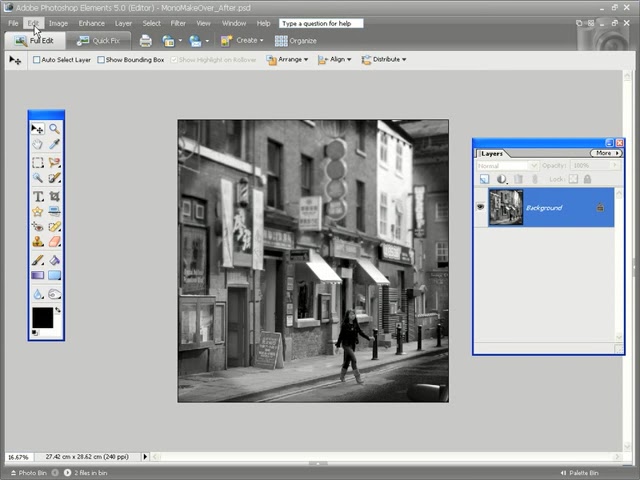Select the Move tool in the toolbox
Image resolution: width=640 pixels, height=480 pixels.
point(38,129)
